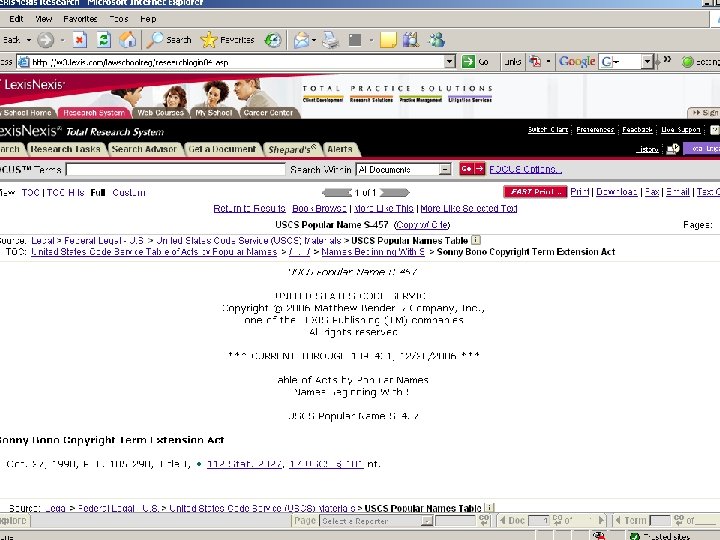Click the More Like This link
This screenshot has width=720, height=540.
click(x=384, y=208)
